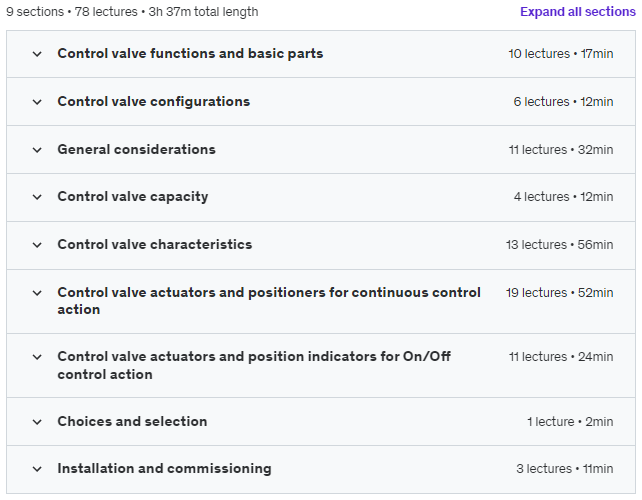The height and width of the screenshot is (500, 642).
Task: Click the '9 sections • 78 lectures' summary text
Action: click(x=72, y=12)
